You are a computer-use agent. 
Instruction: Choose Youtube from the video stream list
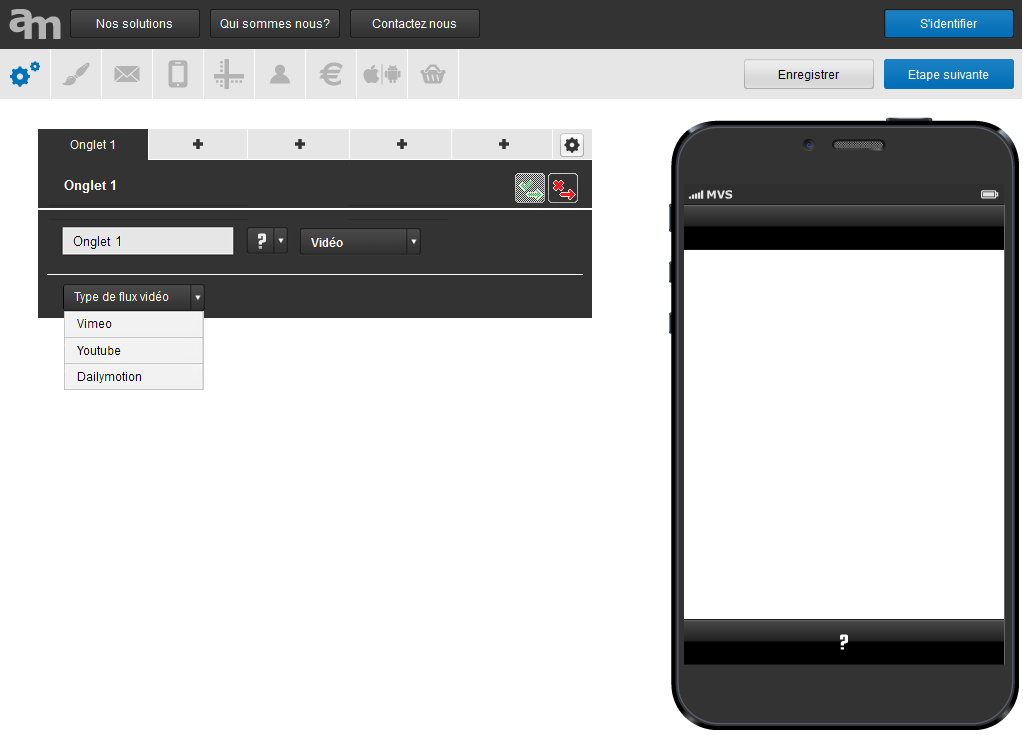(134, 351)
